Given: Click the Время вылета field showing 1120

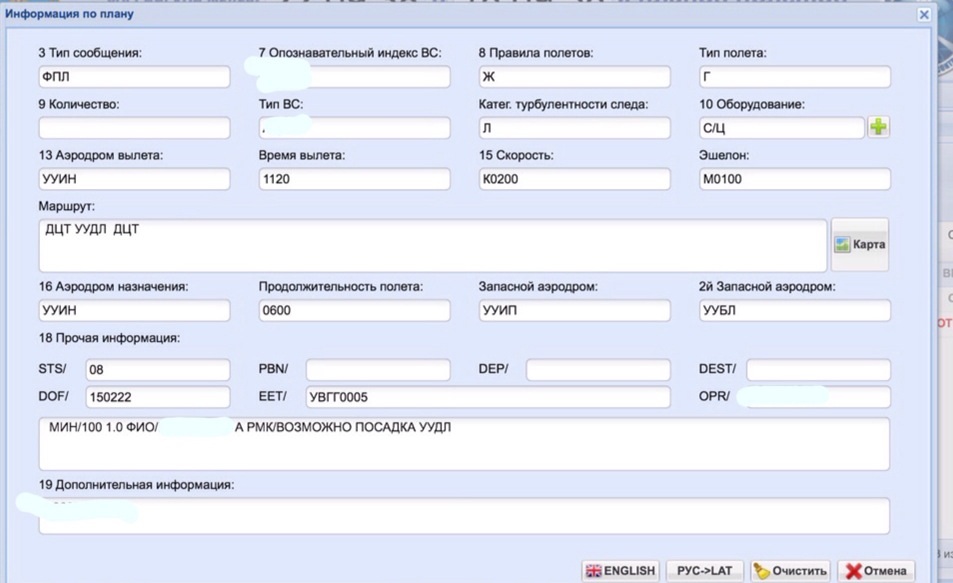Looking at the screenshot, I should 354,180.
